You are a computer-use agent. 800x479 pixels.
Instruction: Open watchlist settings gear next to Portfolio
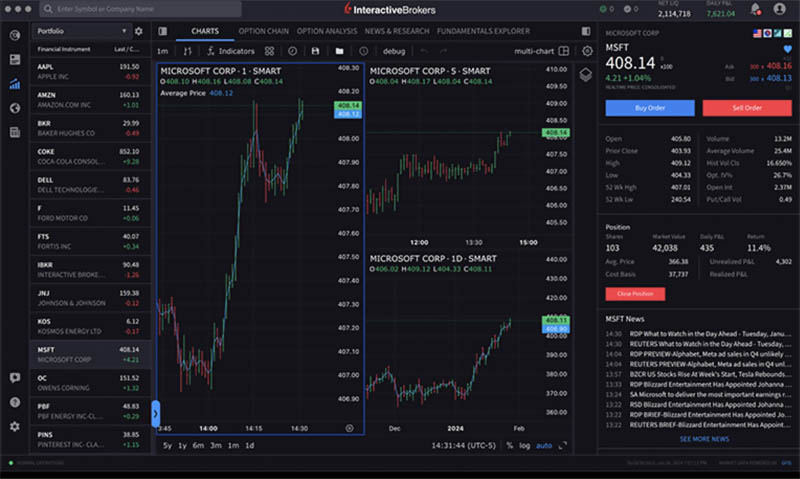pyautogui.click(x=139, y=31)
